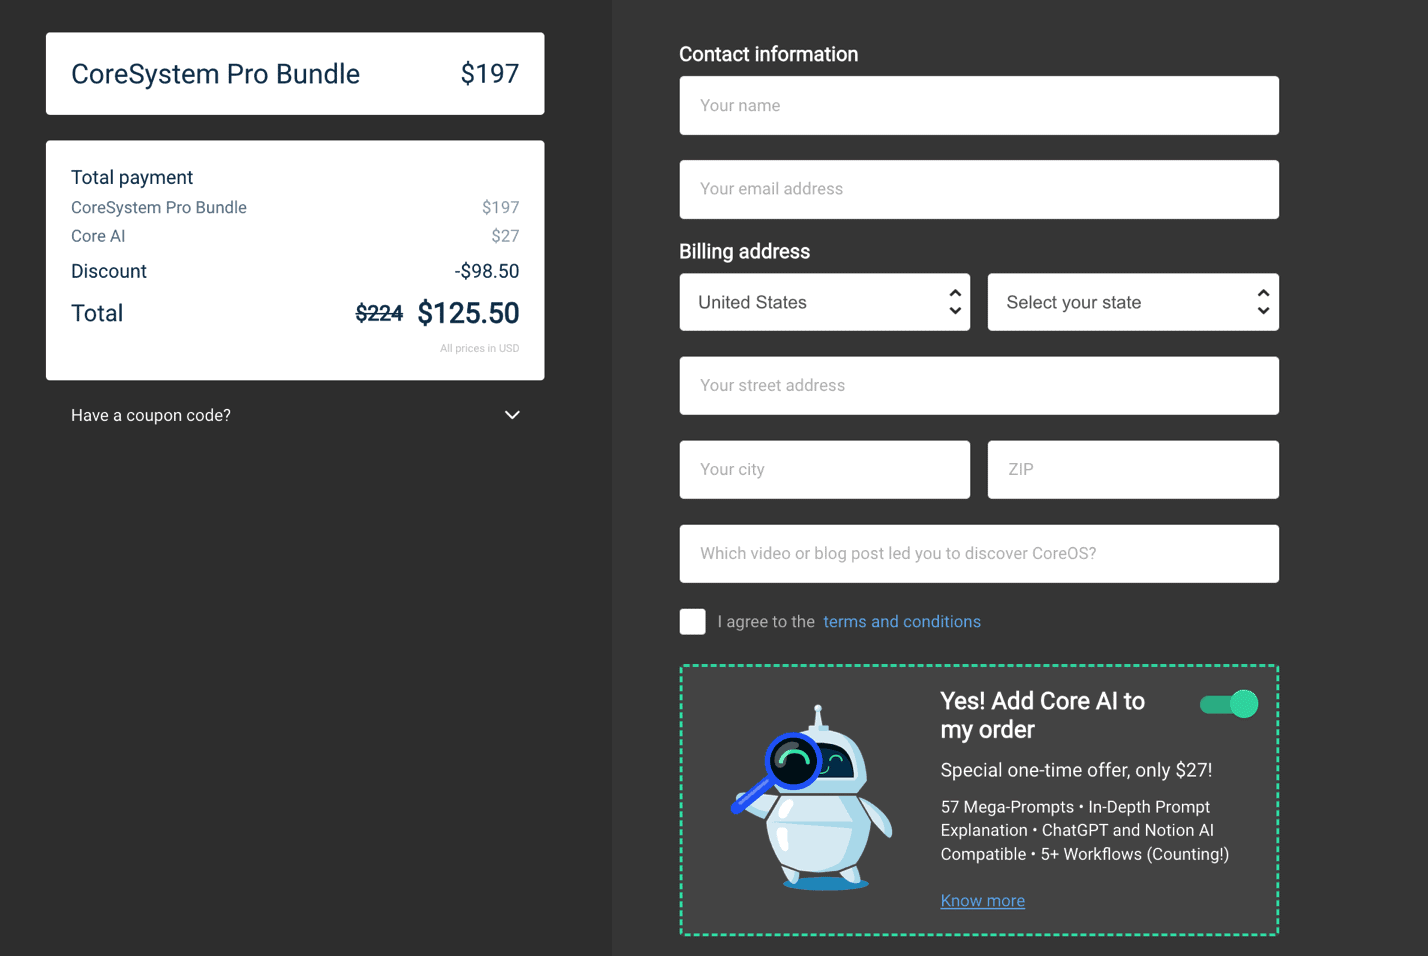Click into the Your email address field
Image resolution: width=1428 pixels, height=956 pixels.
click(978, 189)
